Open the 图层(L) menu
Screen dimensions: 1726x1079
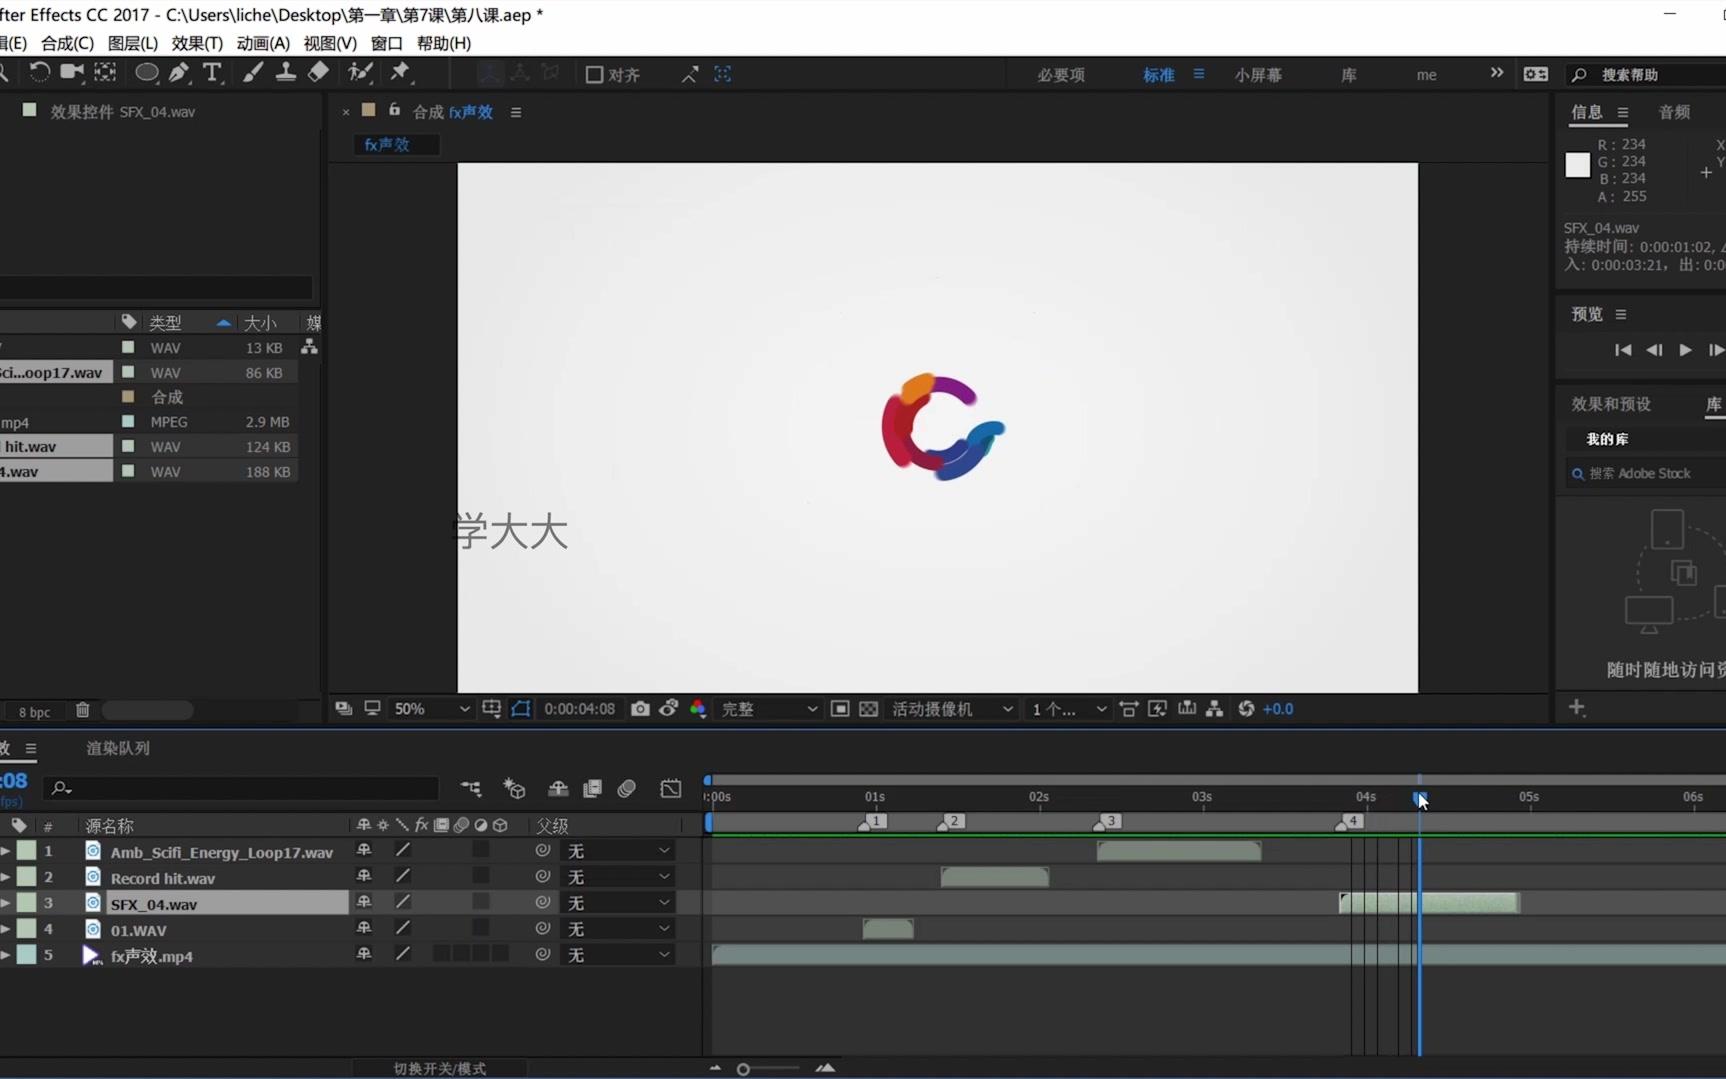[133, 43]
